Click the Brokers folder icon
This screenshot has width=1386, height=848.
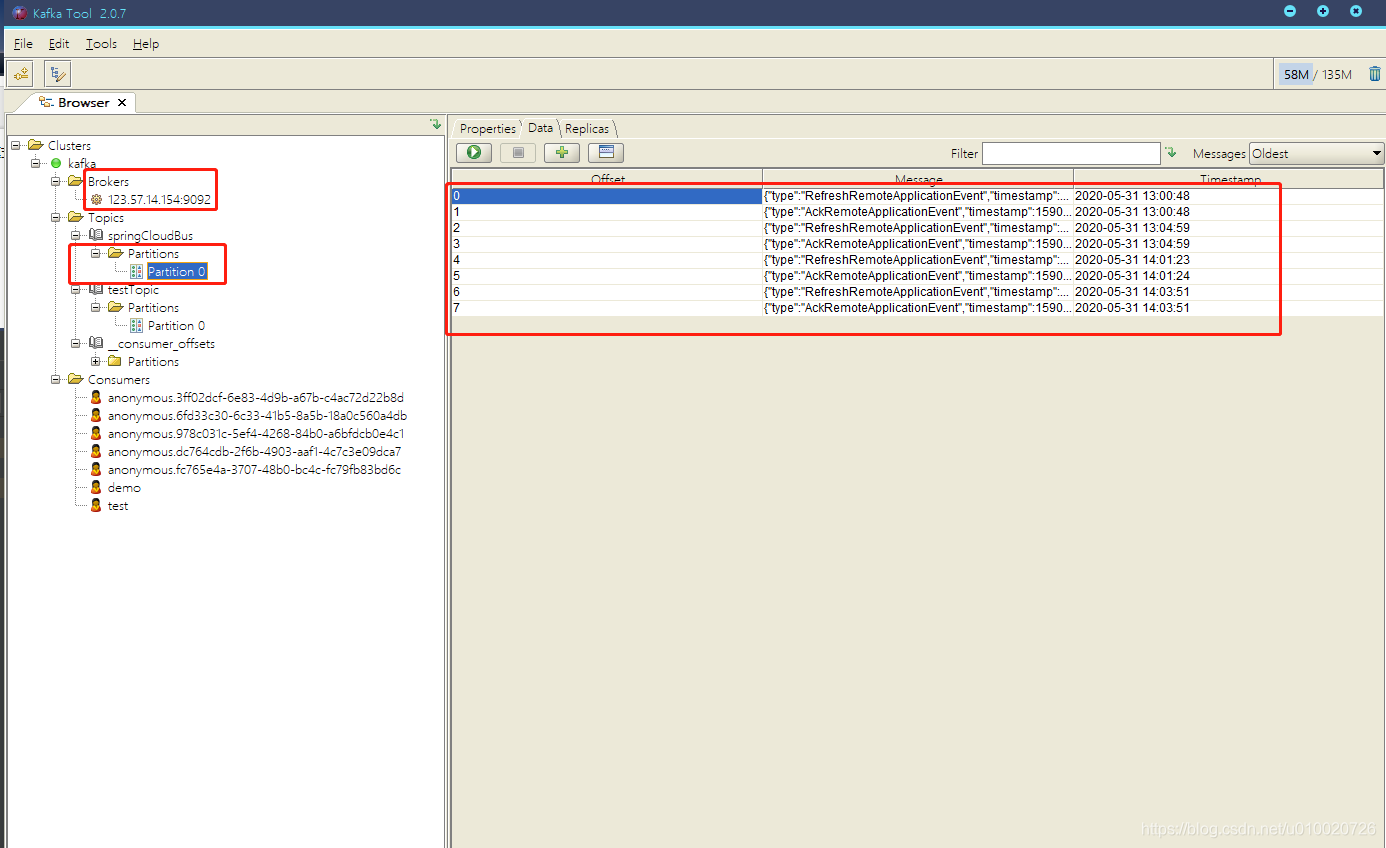(x=76, y=181)
